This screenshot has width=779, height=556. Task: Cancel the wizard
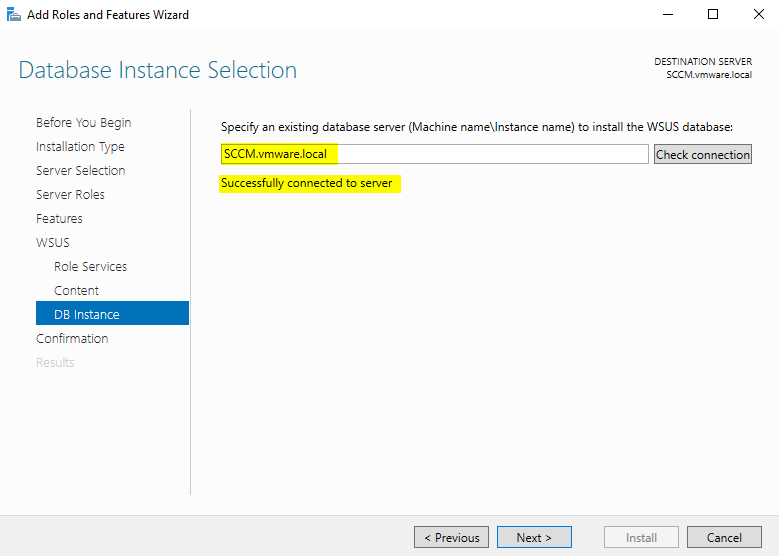tap(724, 537)
